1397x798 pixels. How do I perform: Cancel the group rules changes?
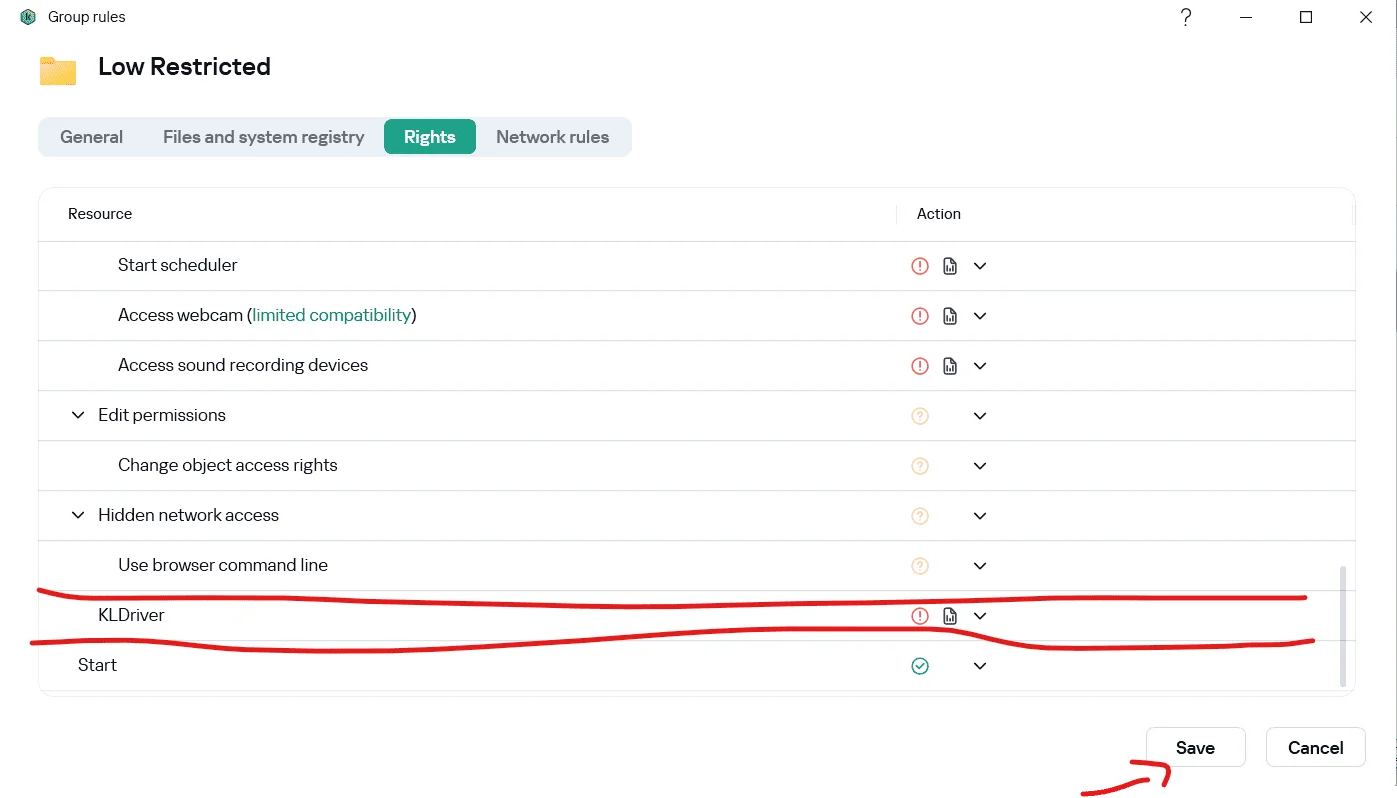(x=1315, y=747)
